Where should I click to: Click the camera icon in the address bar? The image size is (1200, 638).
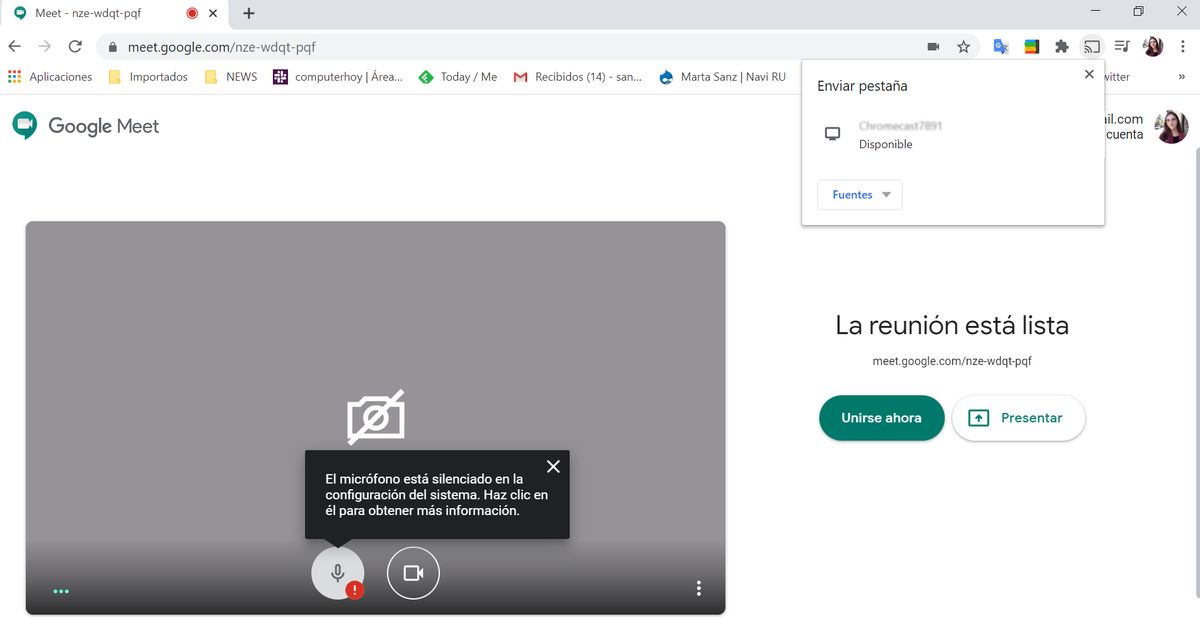(x=933, y=45)
